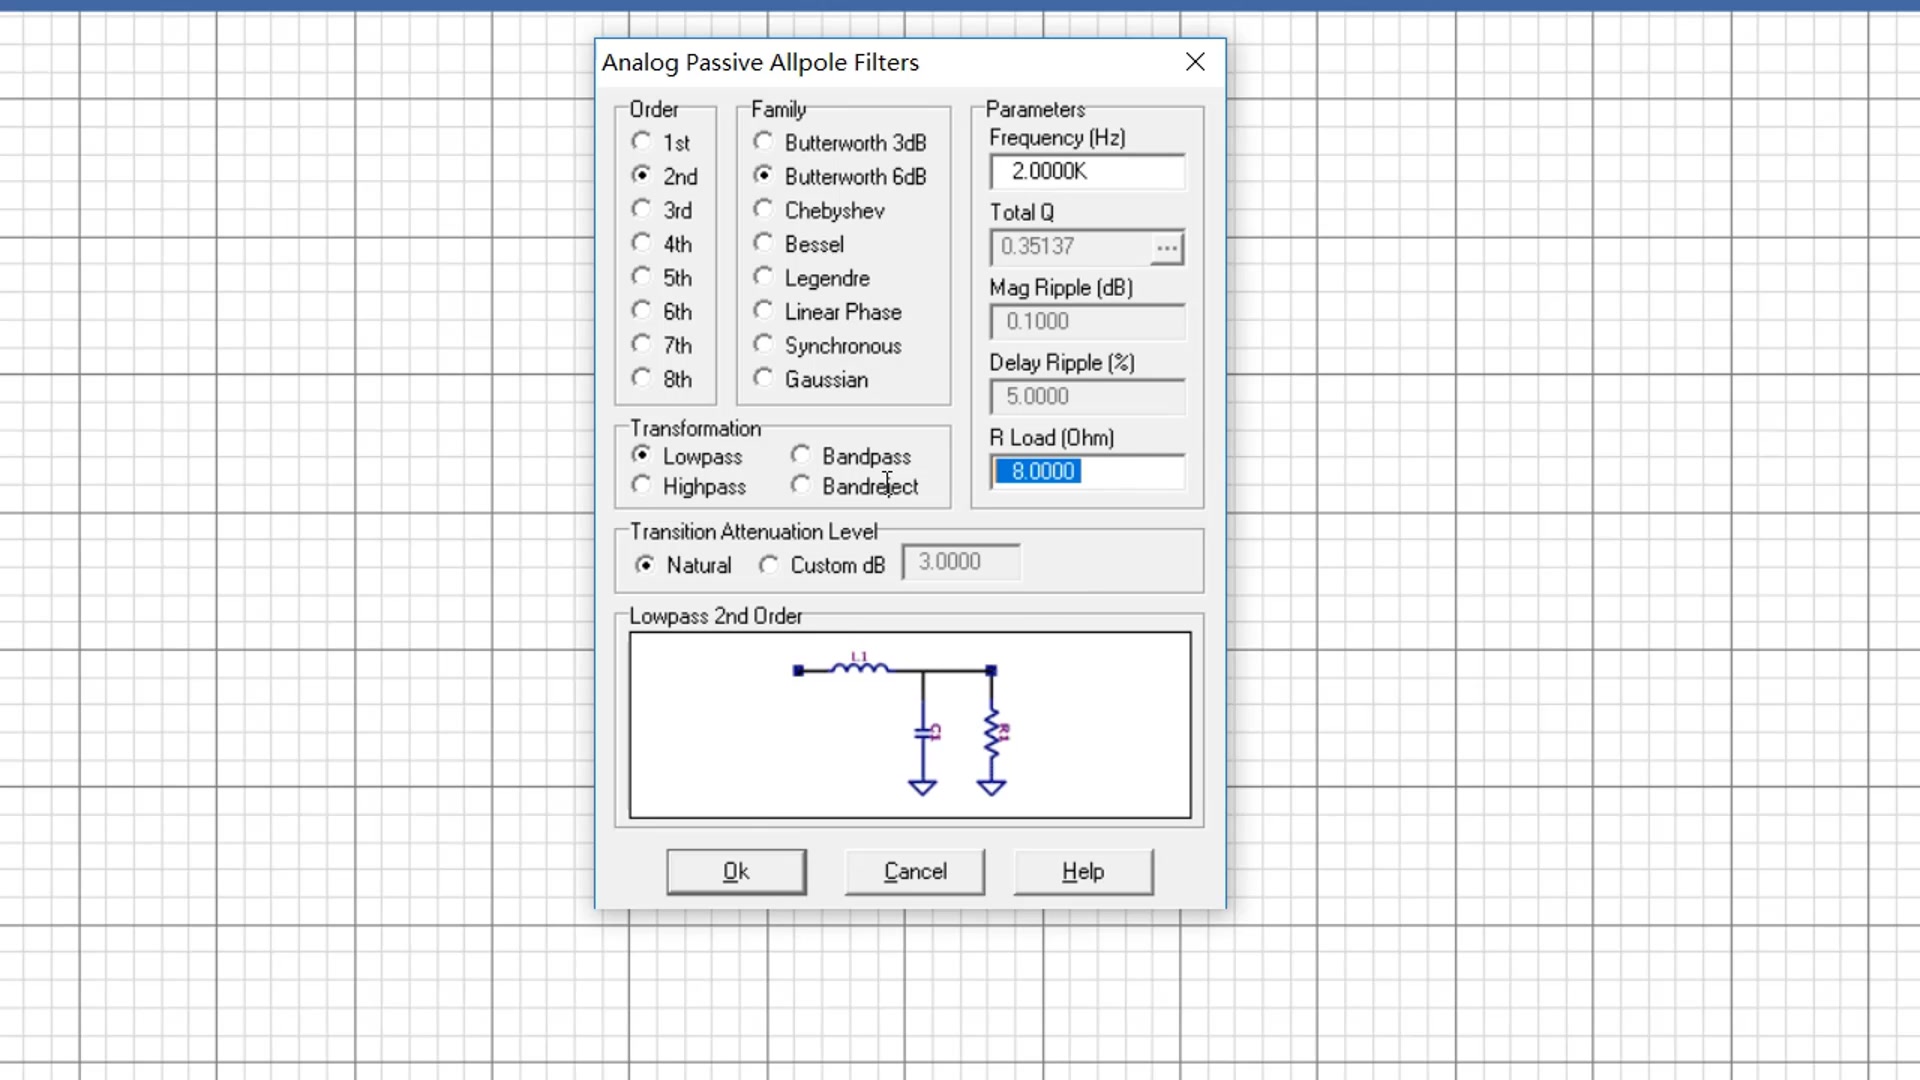Enable the 3rd order filter option
Viewport: 1920px width, 1080px height.
(642, 210)
